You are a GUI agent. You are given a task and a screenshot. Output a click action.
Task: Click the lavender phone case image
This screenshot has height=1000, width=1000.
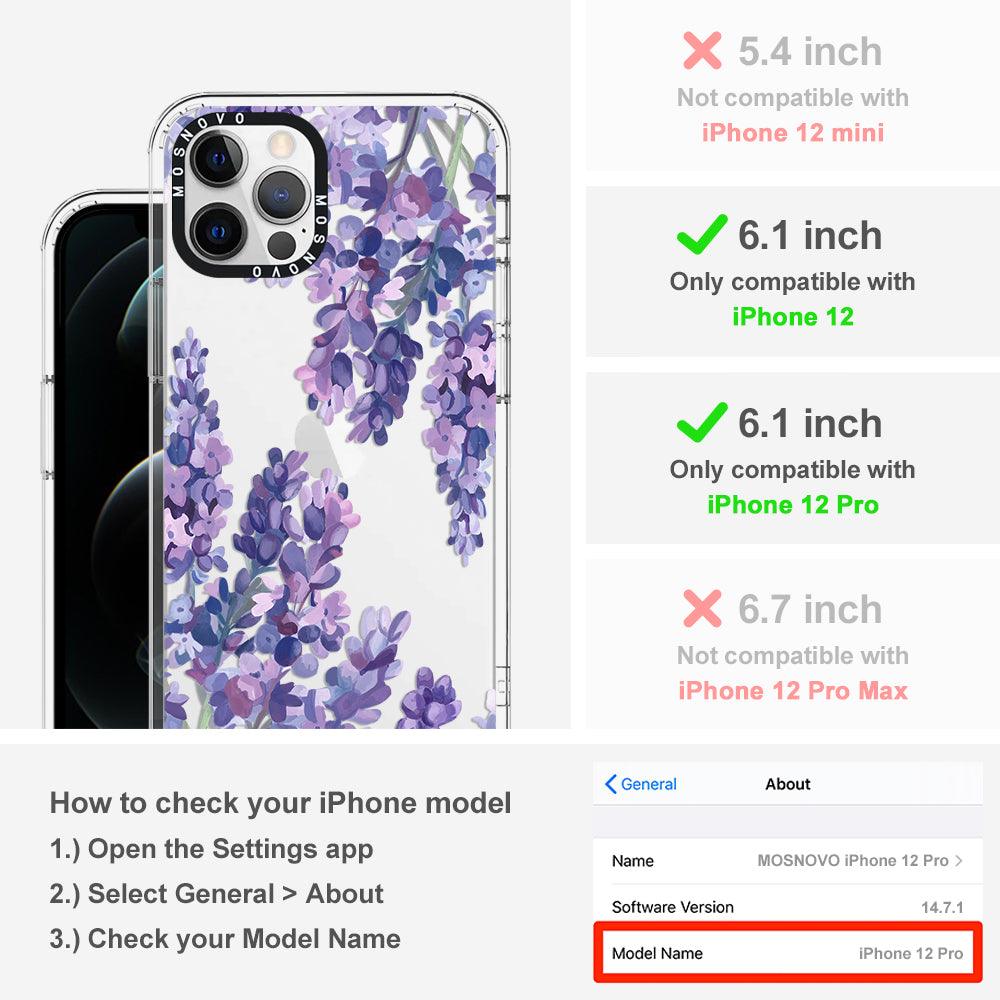[332, 411]
